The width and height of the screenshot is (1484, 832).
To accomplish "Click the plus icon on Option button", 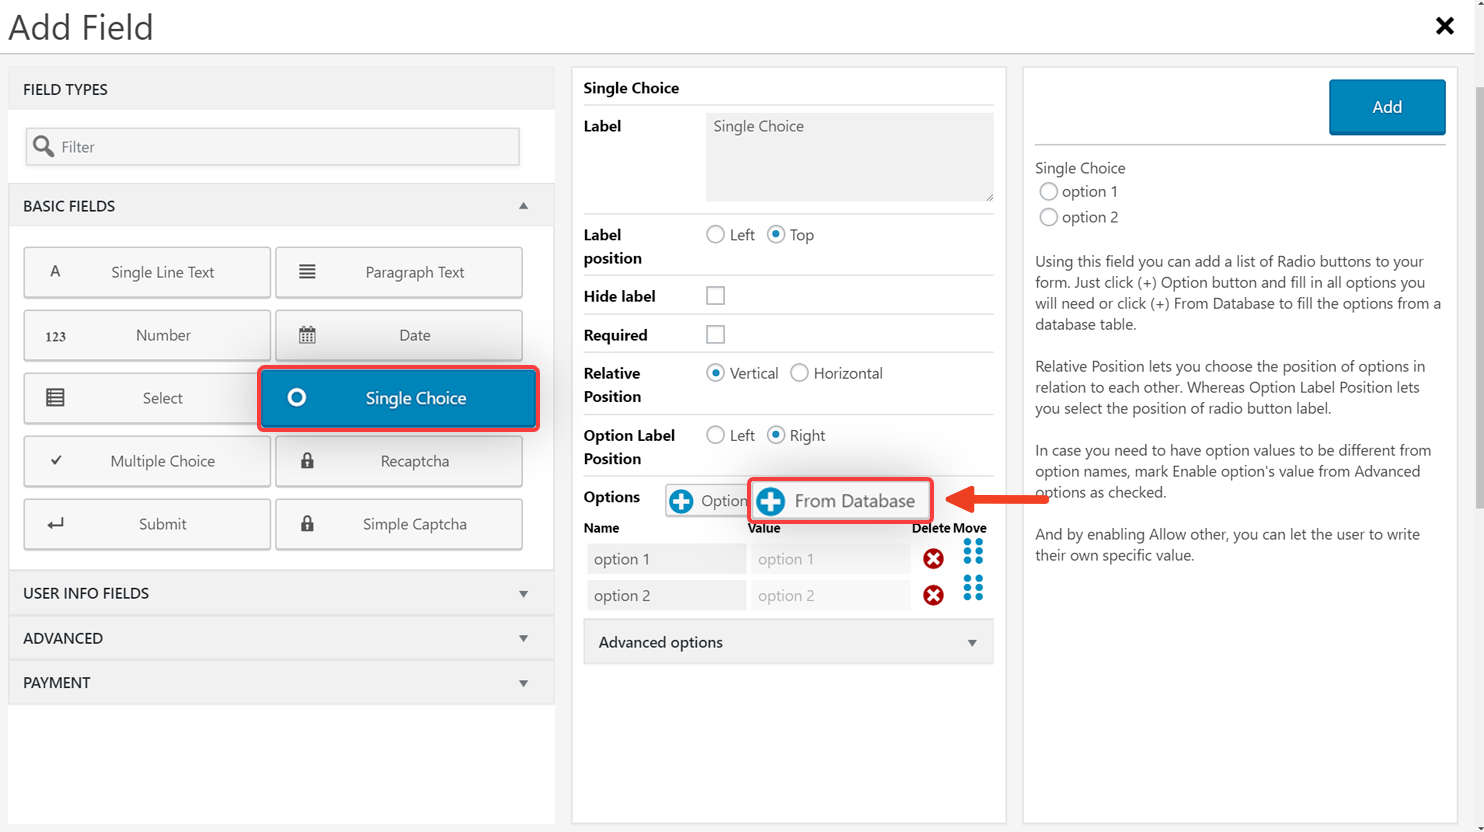I will [681, 501].
